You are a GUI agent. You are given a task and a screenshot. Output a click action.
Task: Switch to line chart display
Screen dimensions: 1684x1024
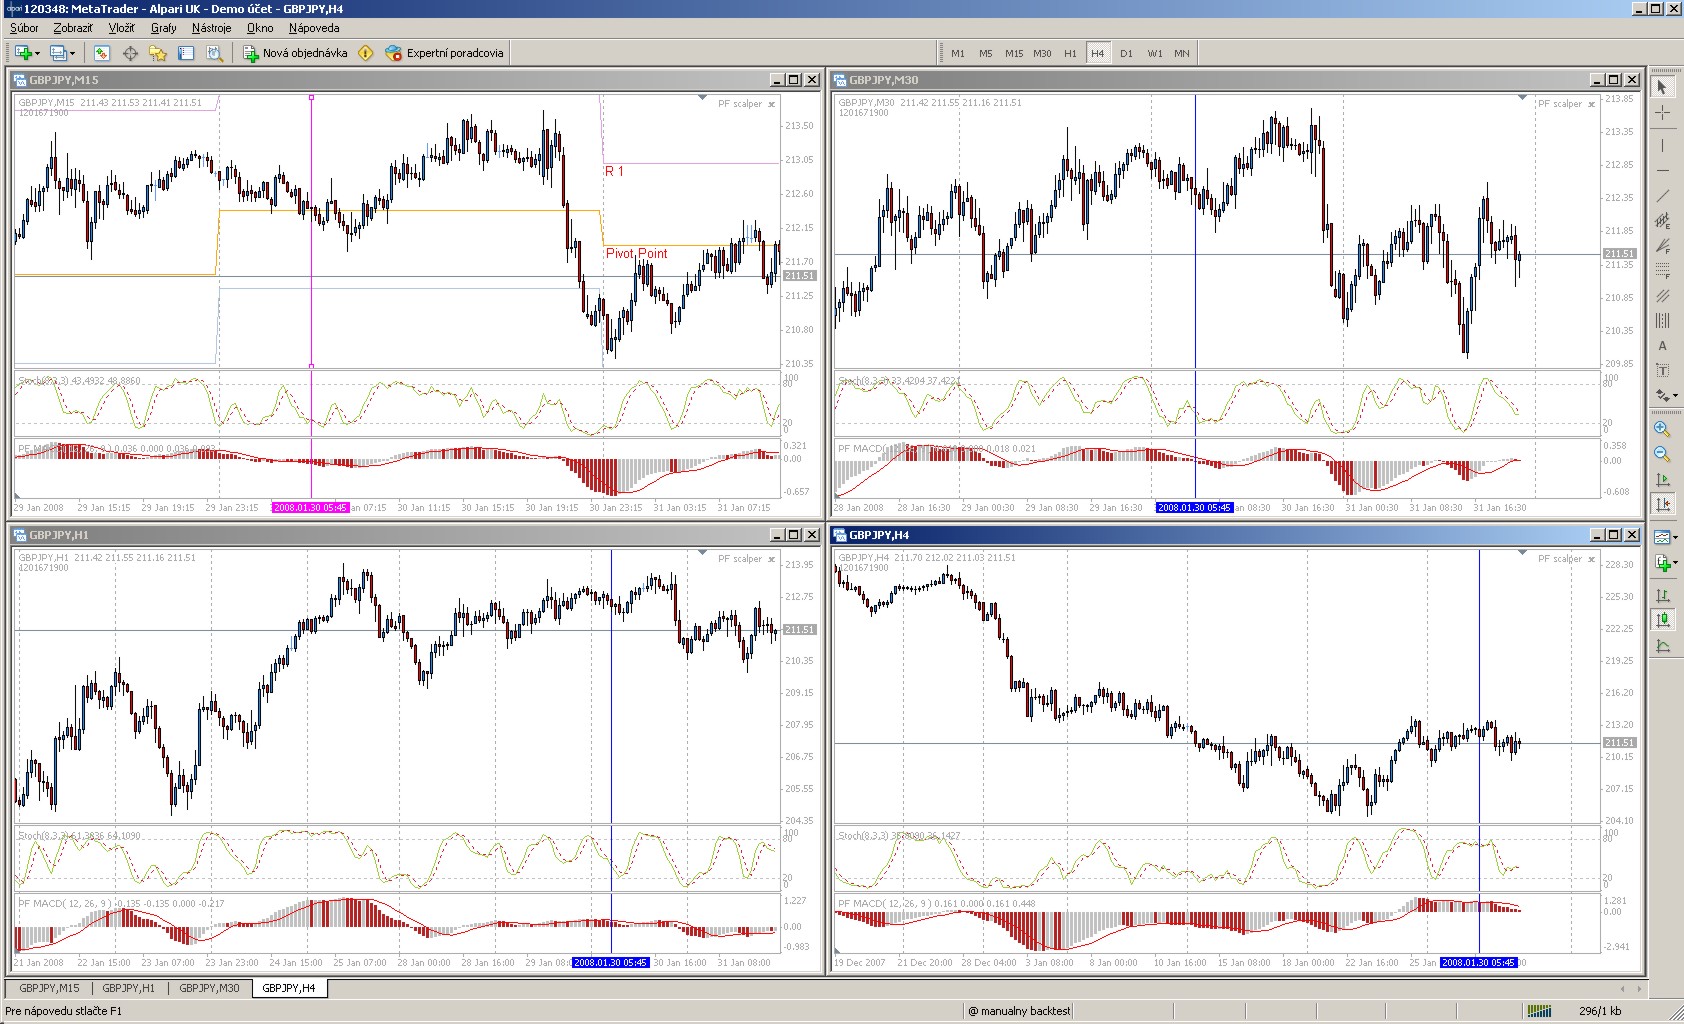(x=1662, y=646)
